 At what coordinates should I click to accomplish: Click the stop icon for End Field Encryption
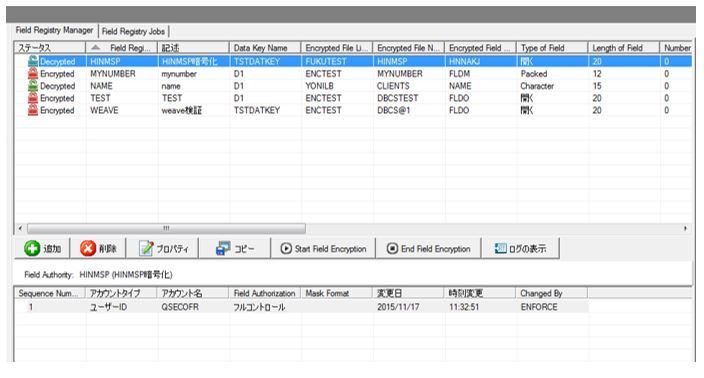[392, 248]
